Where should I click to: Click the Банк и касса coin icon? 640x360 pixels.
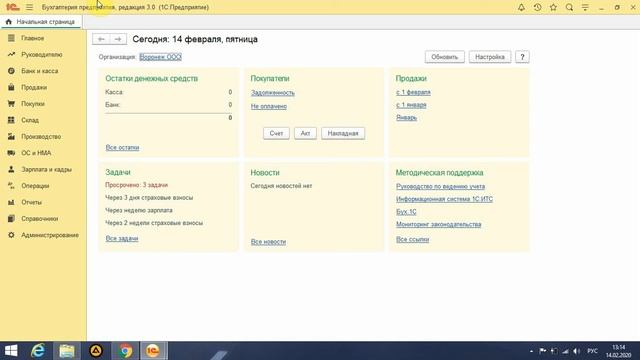[11, 71]
